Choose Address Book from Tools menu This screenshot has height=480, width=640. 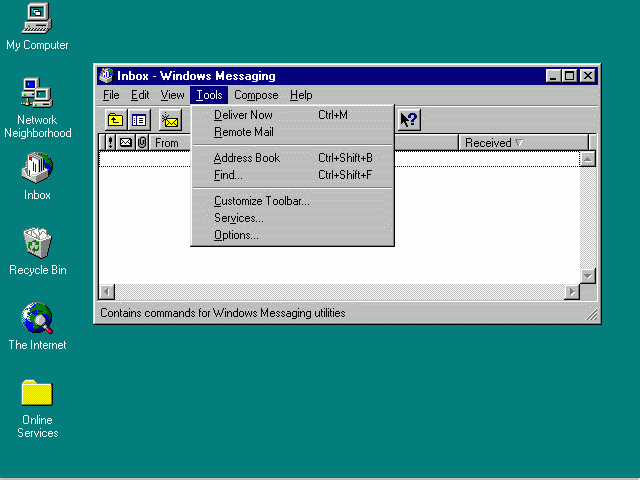292,158
